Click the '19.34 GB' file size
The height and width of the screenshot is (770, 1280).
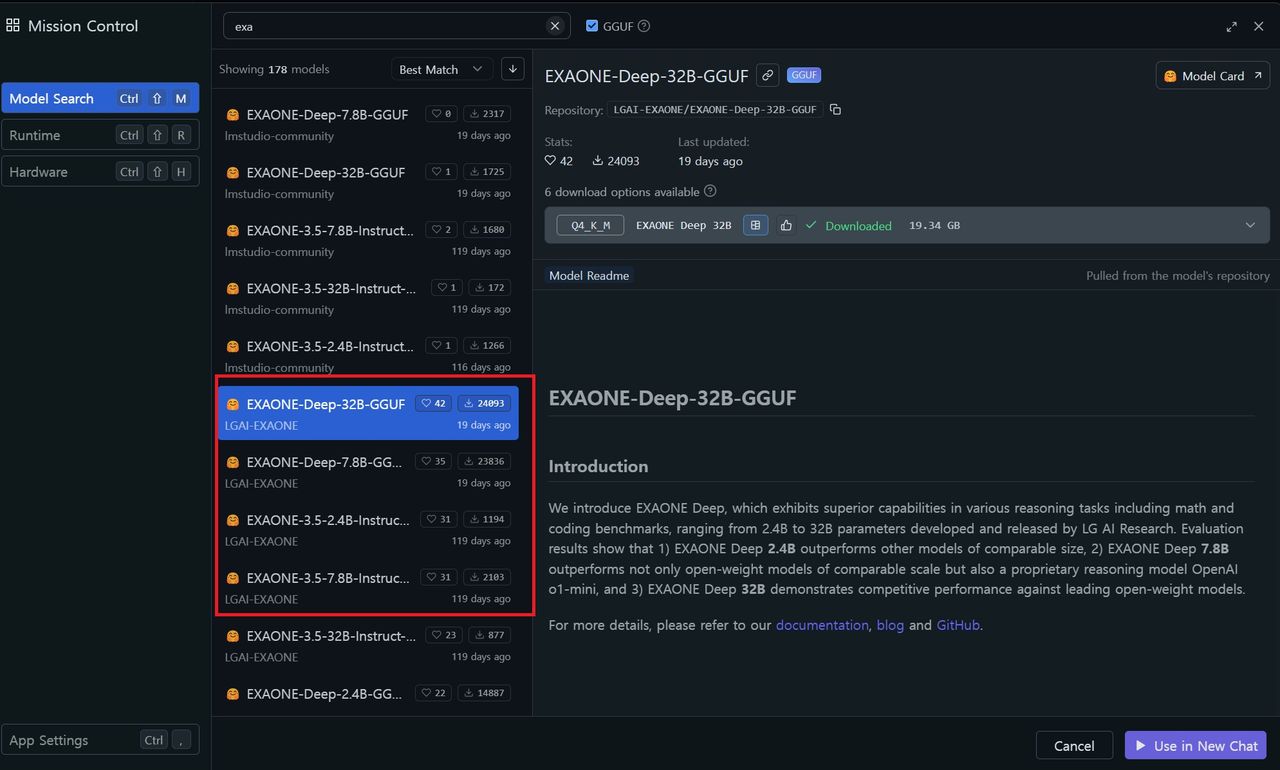click(934, 225)
